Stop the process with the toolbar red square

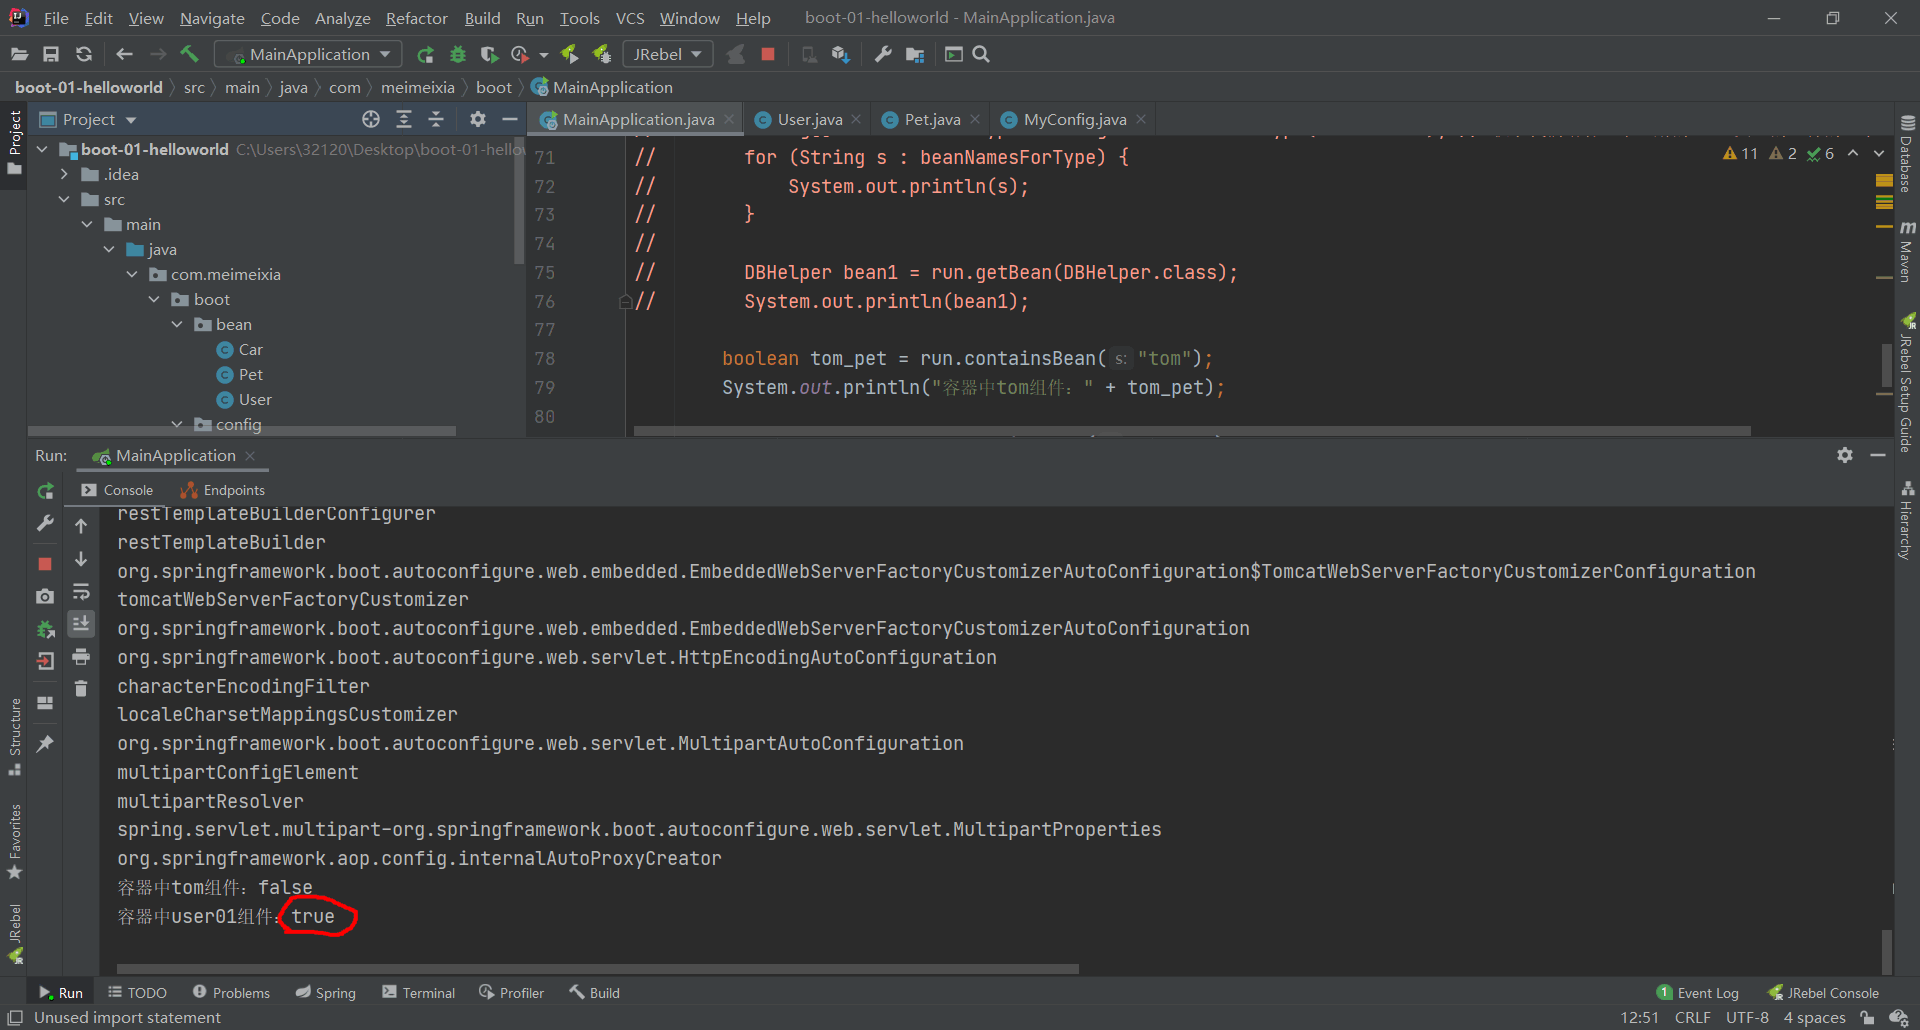pos(768,54)
